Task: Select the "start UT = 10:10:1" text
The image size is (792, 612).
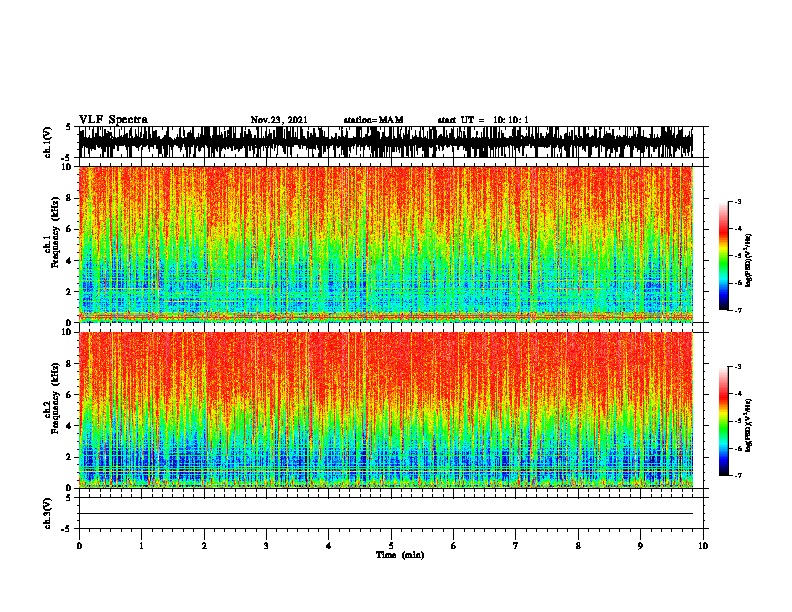Action: [x=483, y=120]
